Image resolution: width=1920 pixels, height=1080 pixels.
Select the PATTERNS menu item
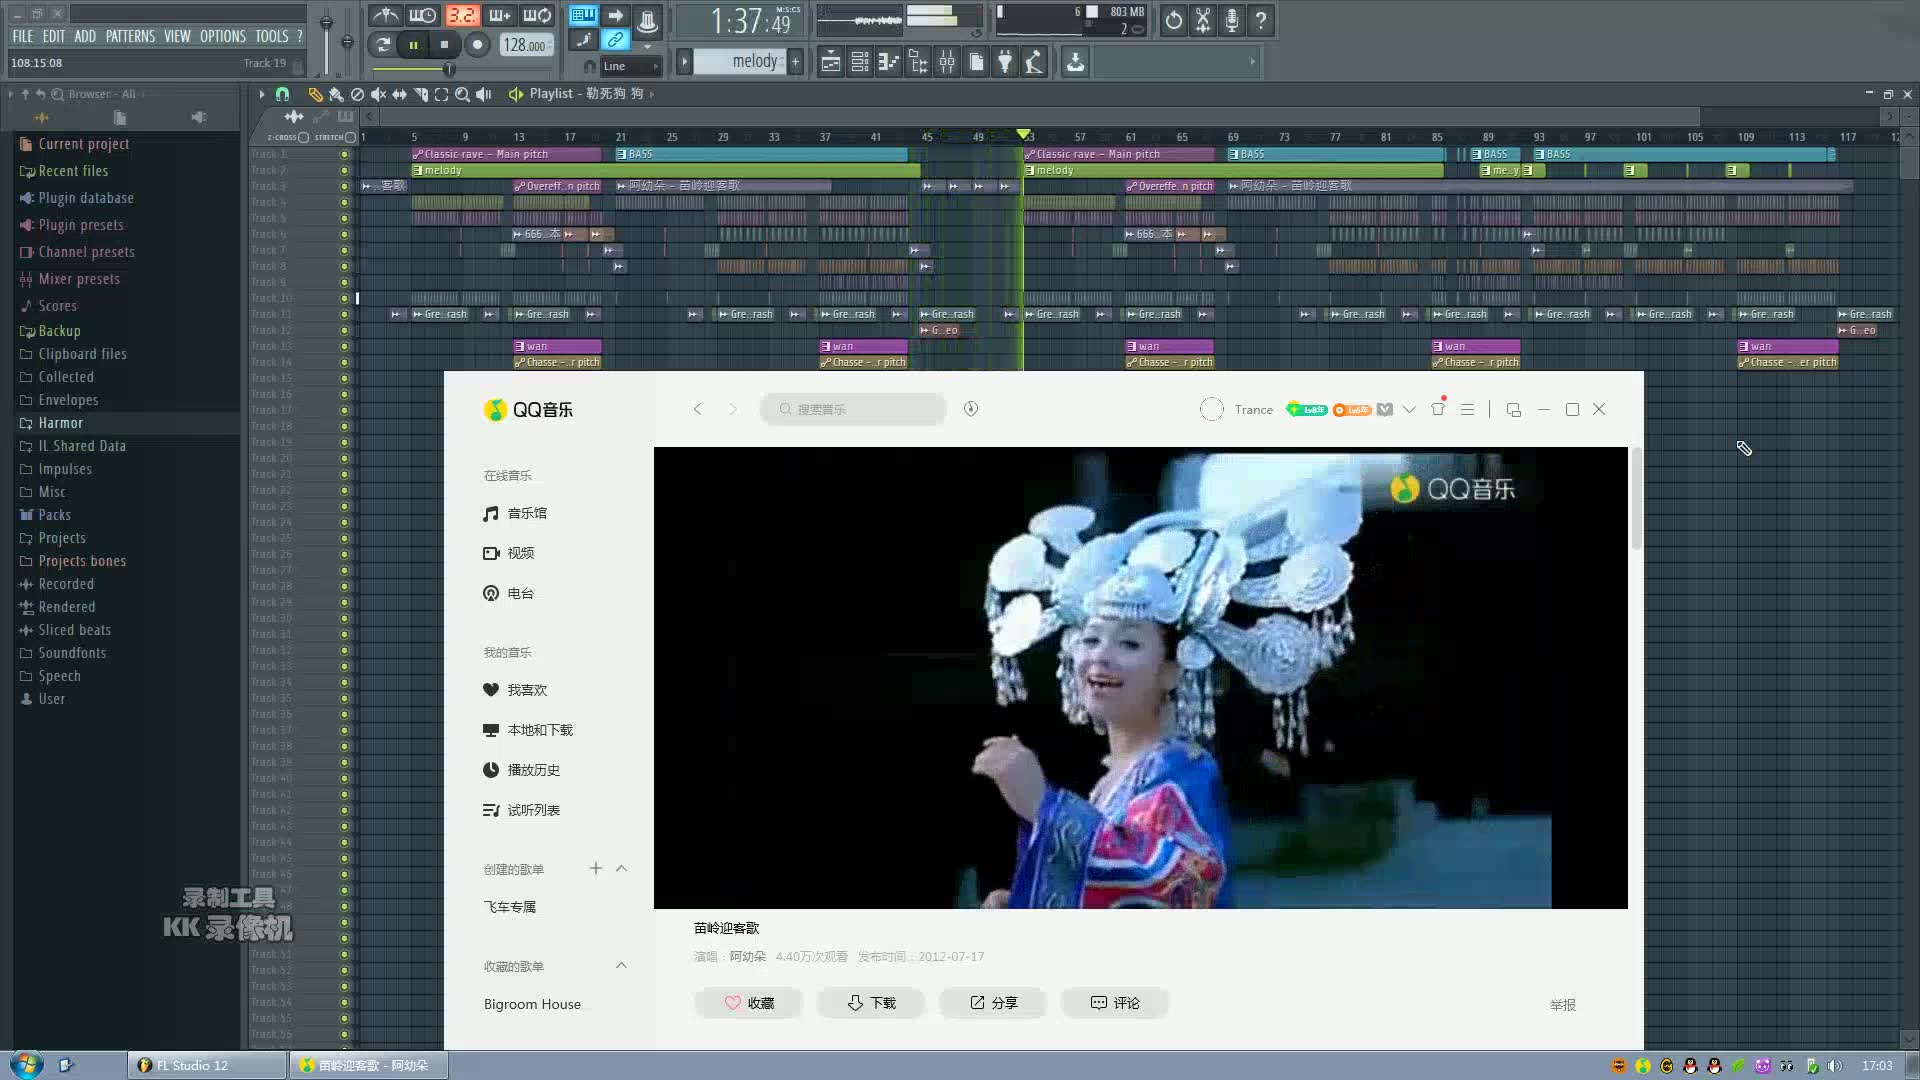click(x=129, y=36)
